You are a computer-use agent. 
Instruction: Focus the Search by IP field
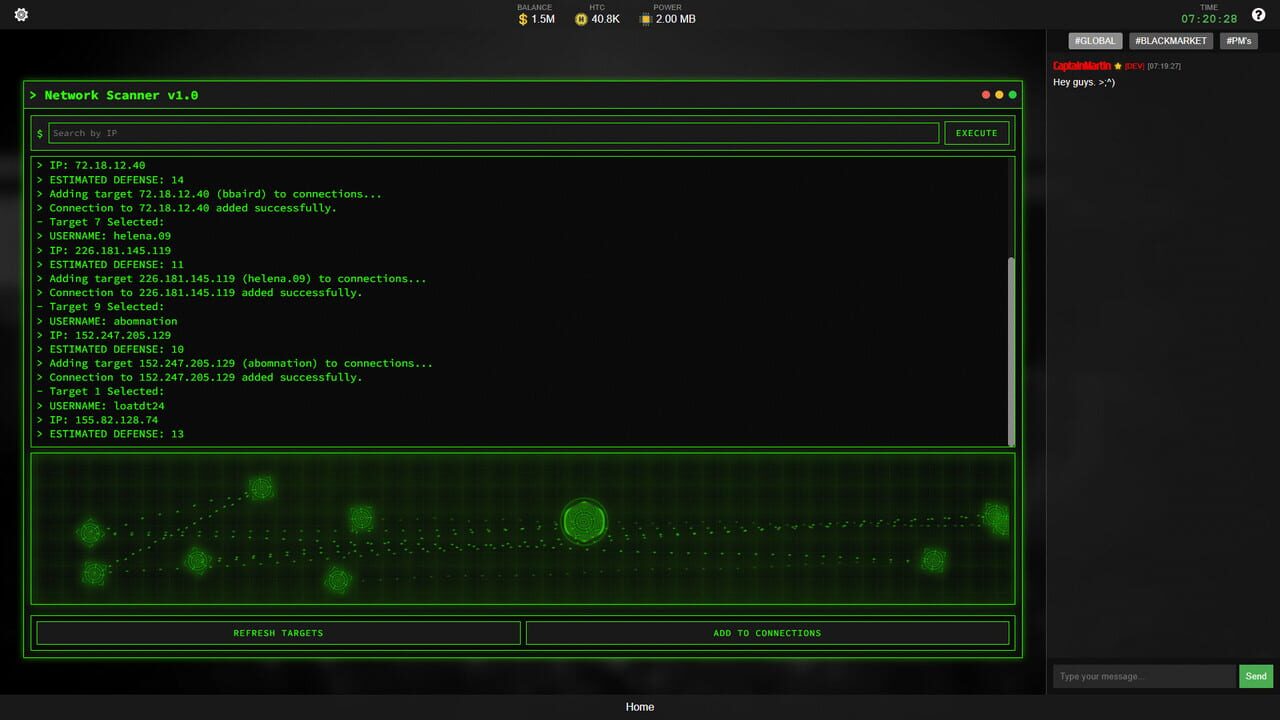click(494, 133)
